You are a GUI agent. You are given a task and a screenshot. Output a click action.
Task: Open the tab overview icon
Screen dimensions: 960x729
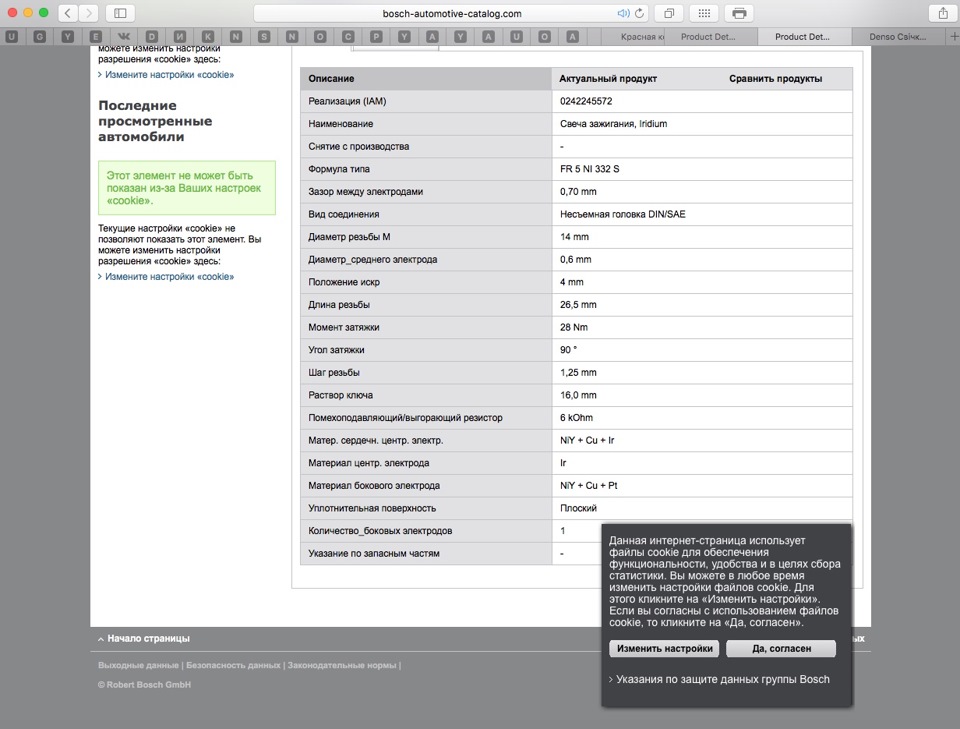[669, 13]
